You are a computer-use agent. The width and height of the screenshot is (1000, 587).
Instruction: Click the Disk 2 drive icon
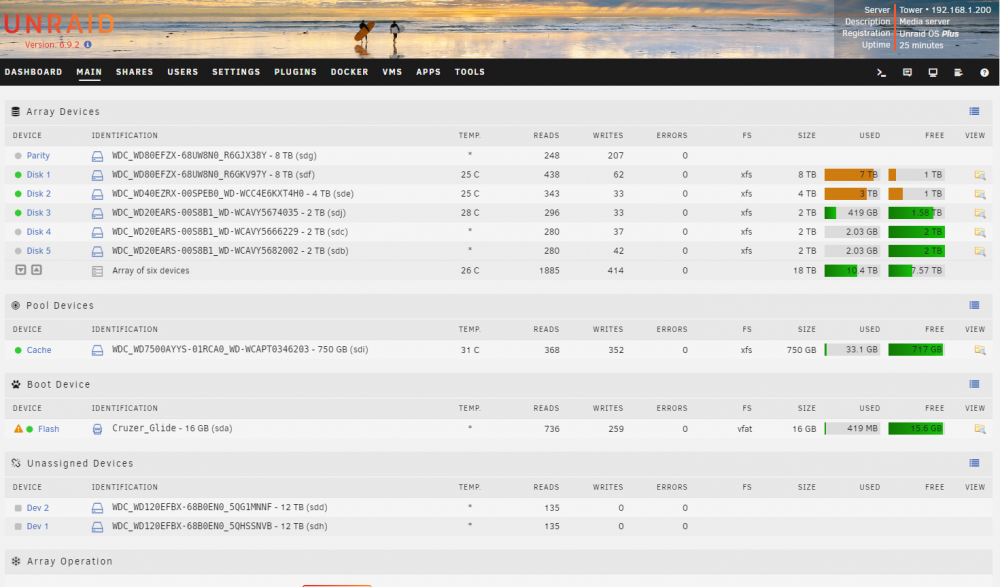tap(97, 194)
